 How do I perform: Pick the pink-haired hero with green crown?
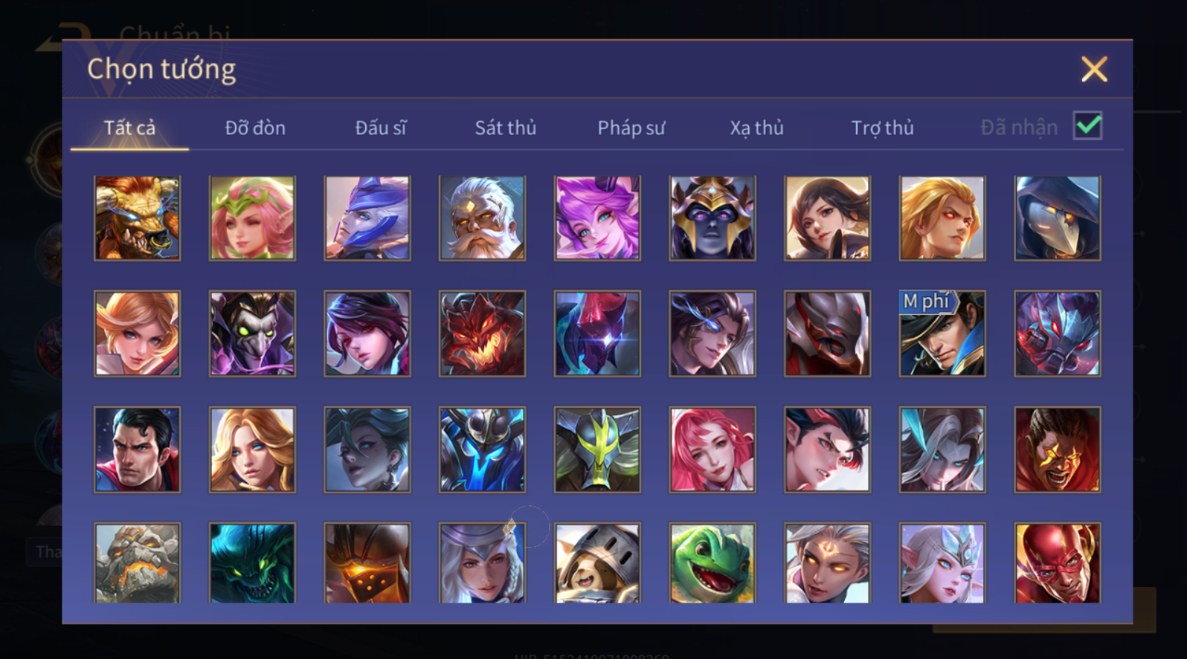tap(252, 219)
